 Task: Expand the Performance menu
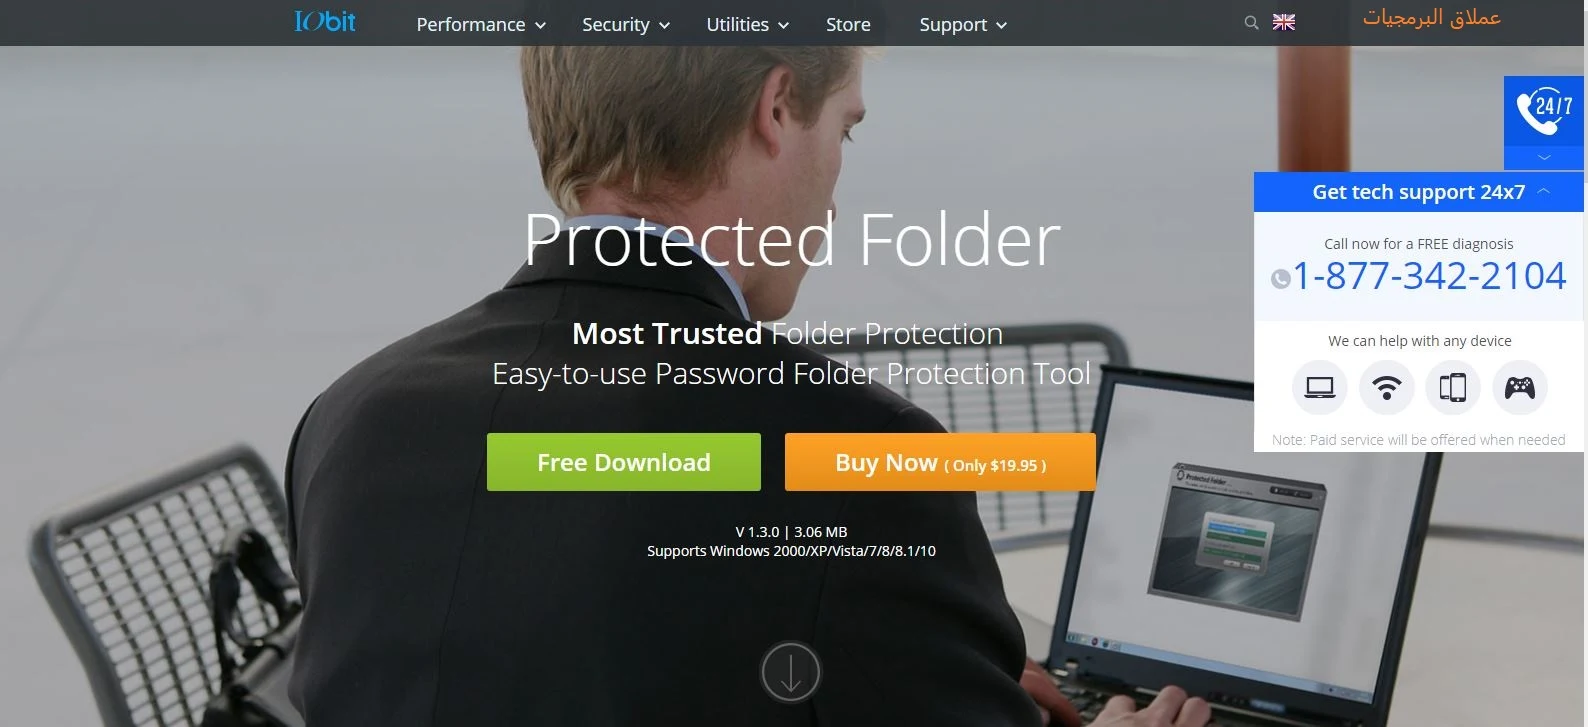pos(481,24)
